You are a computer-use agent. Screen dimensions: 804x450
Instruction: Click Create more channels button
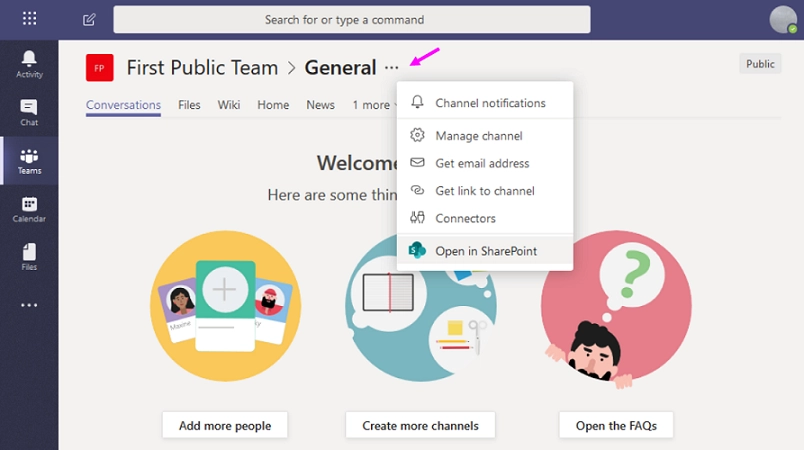tap(420, 425)
